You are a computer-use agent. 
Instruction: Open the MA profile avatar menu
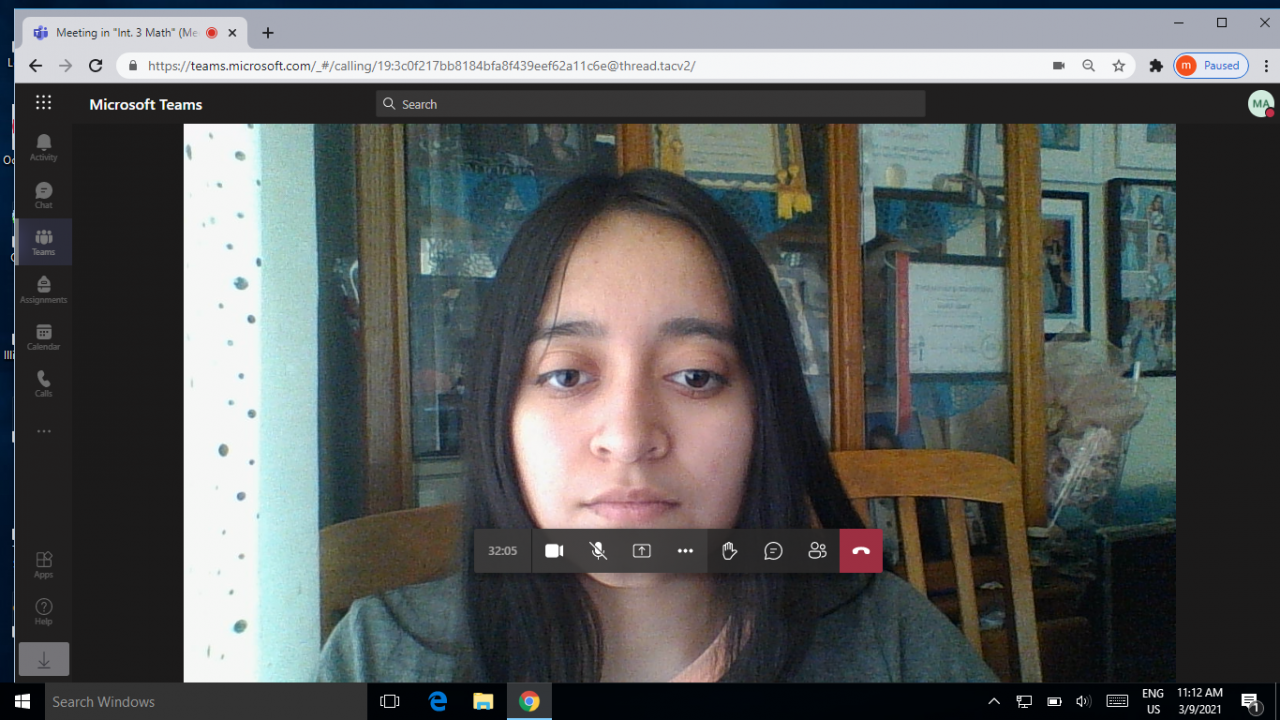pos(1261,103)
